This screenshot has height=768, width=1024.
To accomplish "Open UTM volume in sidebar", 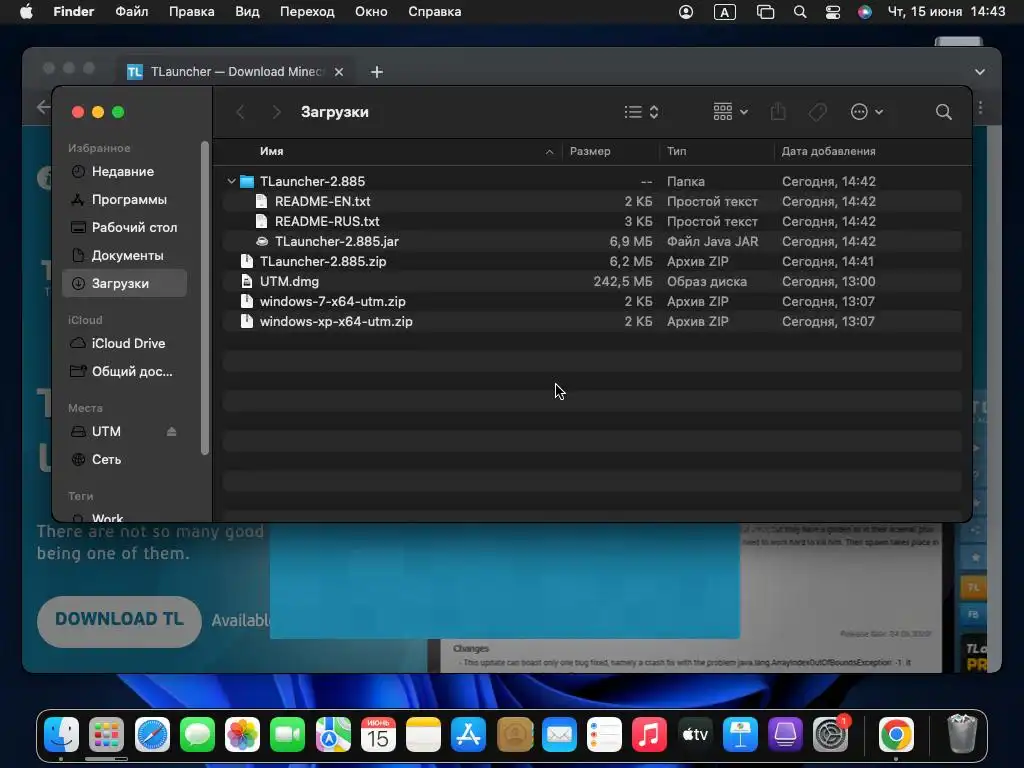I will (x=106, y=432).
